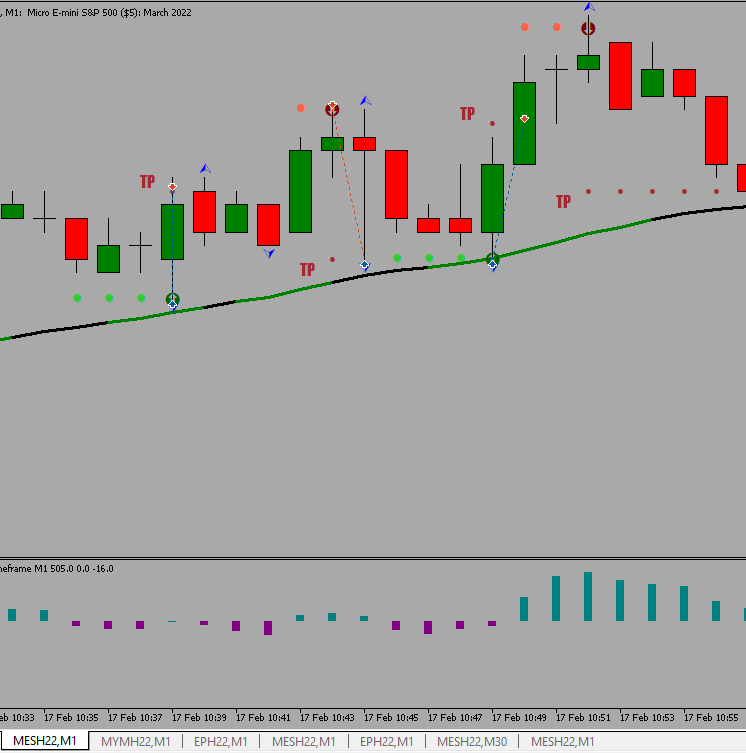Select the tall green candle at 10:43

pyautogui.click(x=300, y=192)
